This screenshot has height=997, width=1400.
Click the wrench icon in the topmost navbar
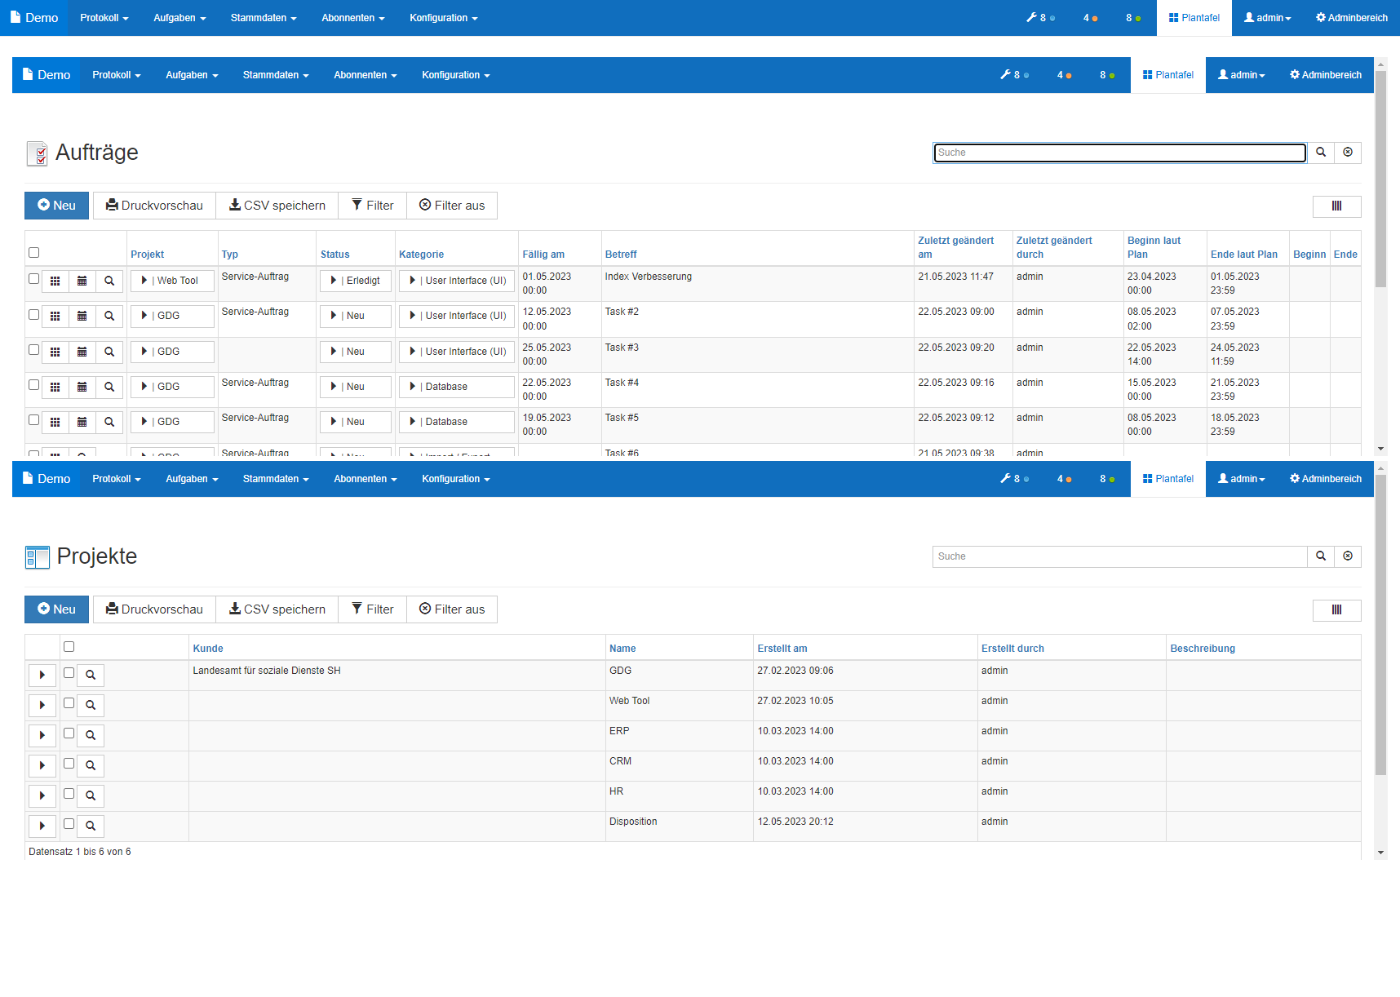coord(1031,18)
